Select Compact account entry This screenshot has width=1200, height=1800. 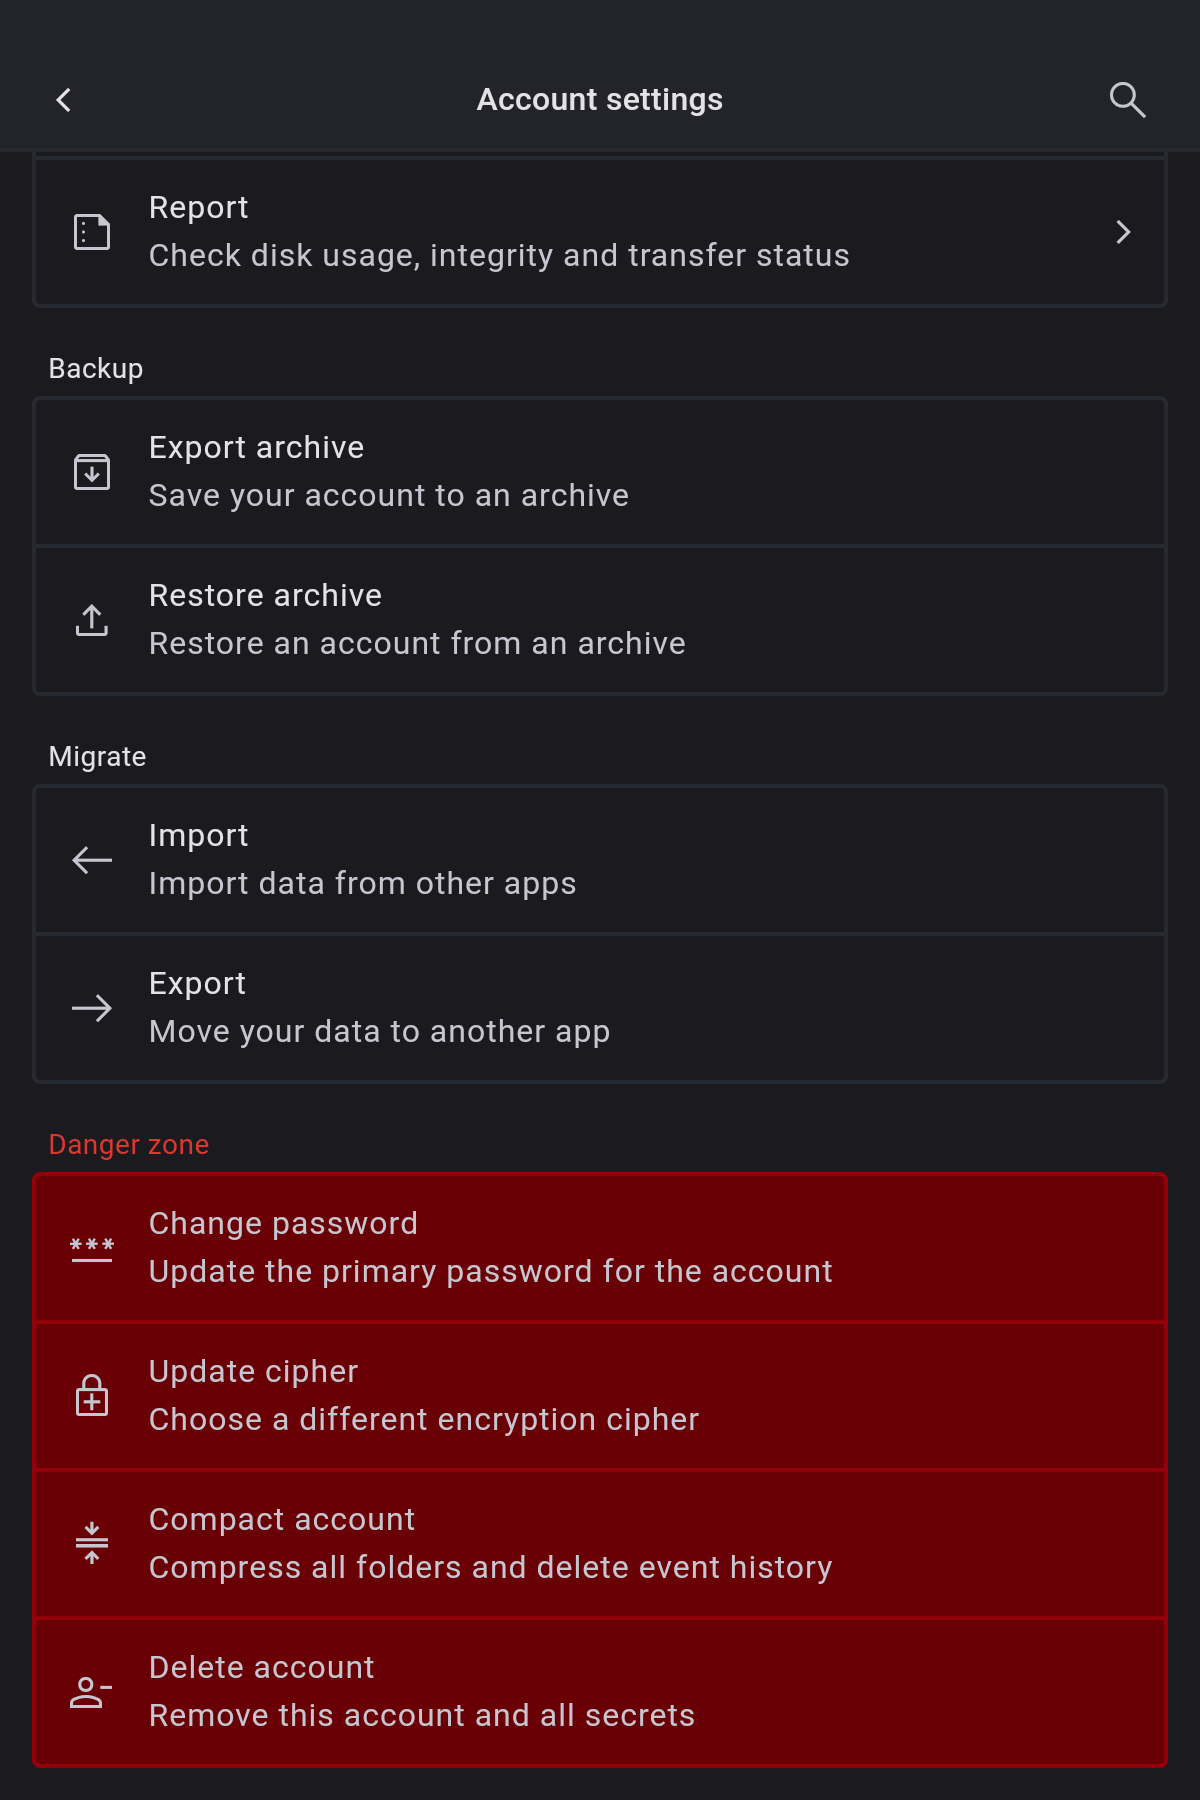pos(600,1544)
